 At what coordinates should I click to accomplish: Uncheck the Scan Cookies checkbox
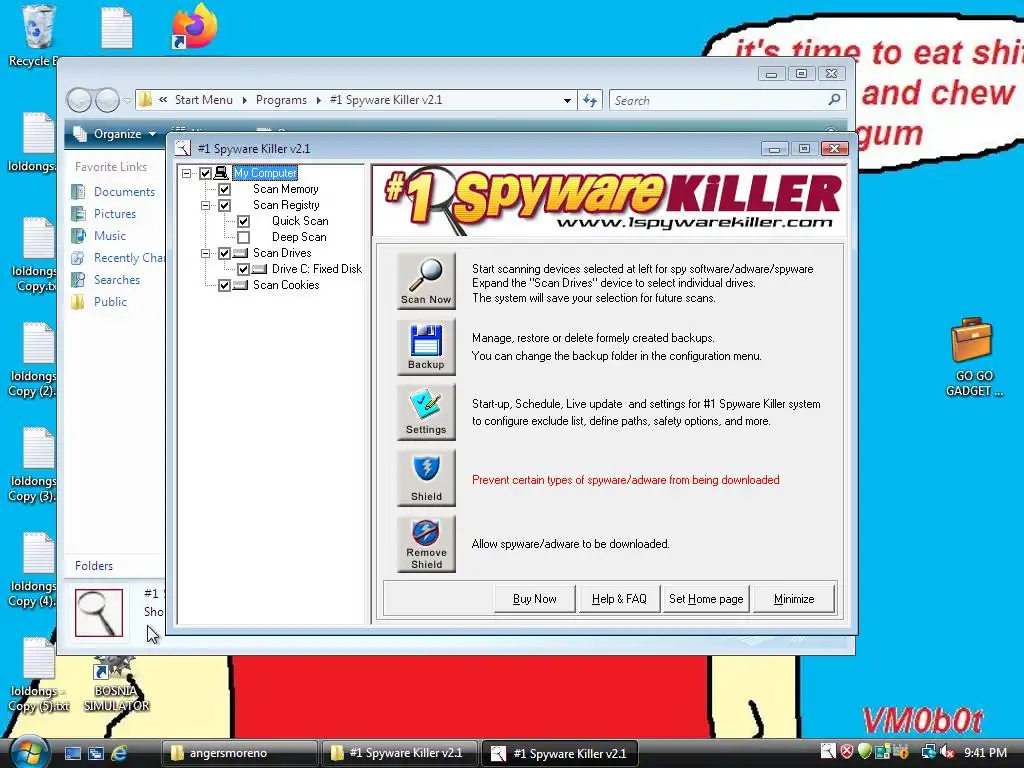[x=225, y=285]
